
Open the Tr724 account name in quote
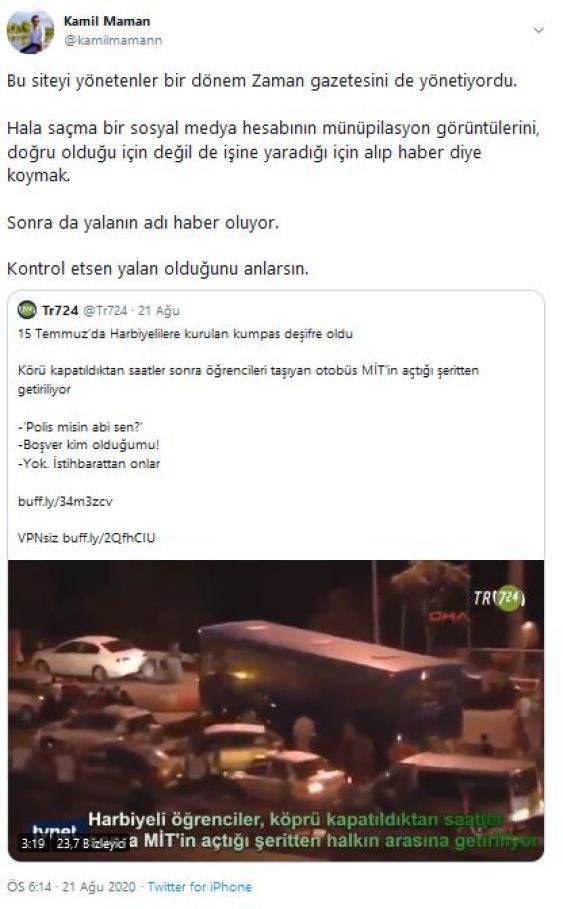click(x=60, y=311)
